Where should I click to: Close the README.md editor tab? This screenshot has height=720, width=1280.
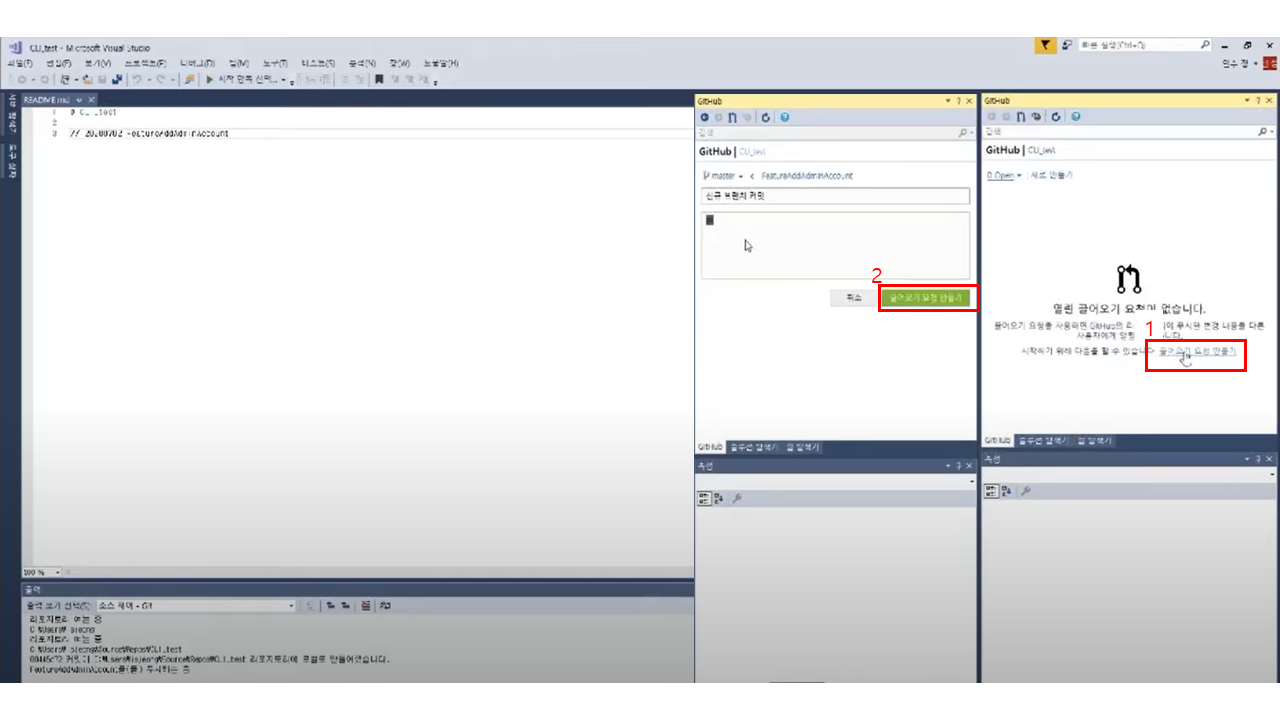tap(91, 101)
